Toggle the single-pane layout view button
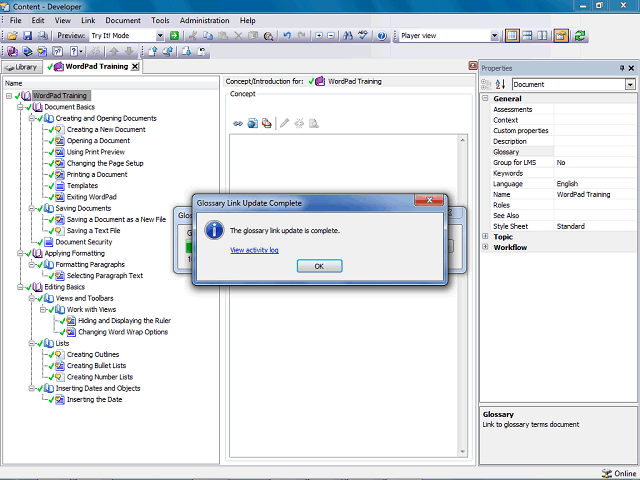The image size is (640, 480). click(512, 36)
